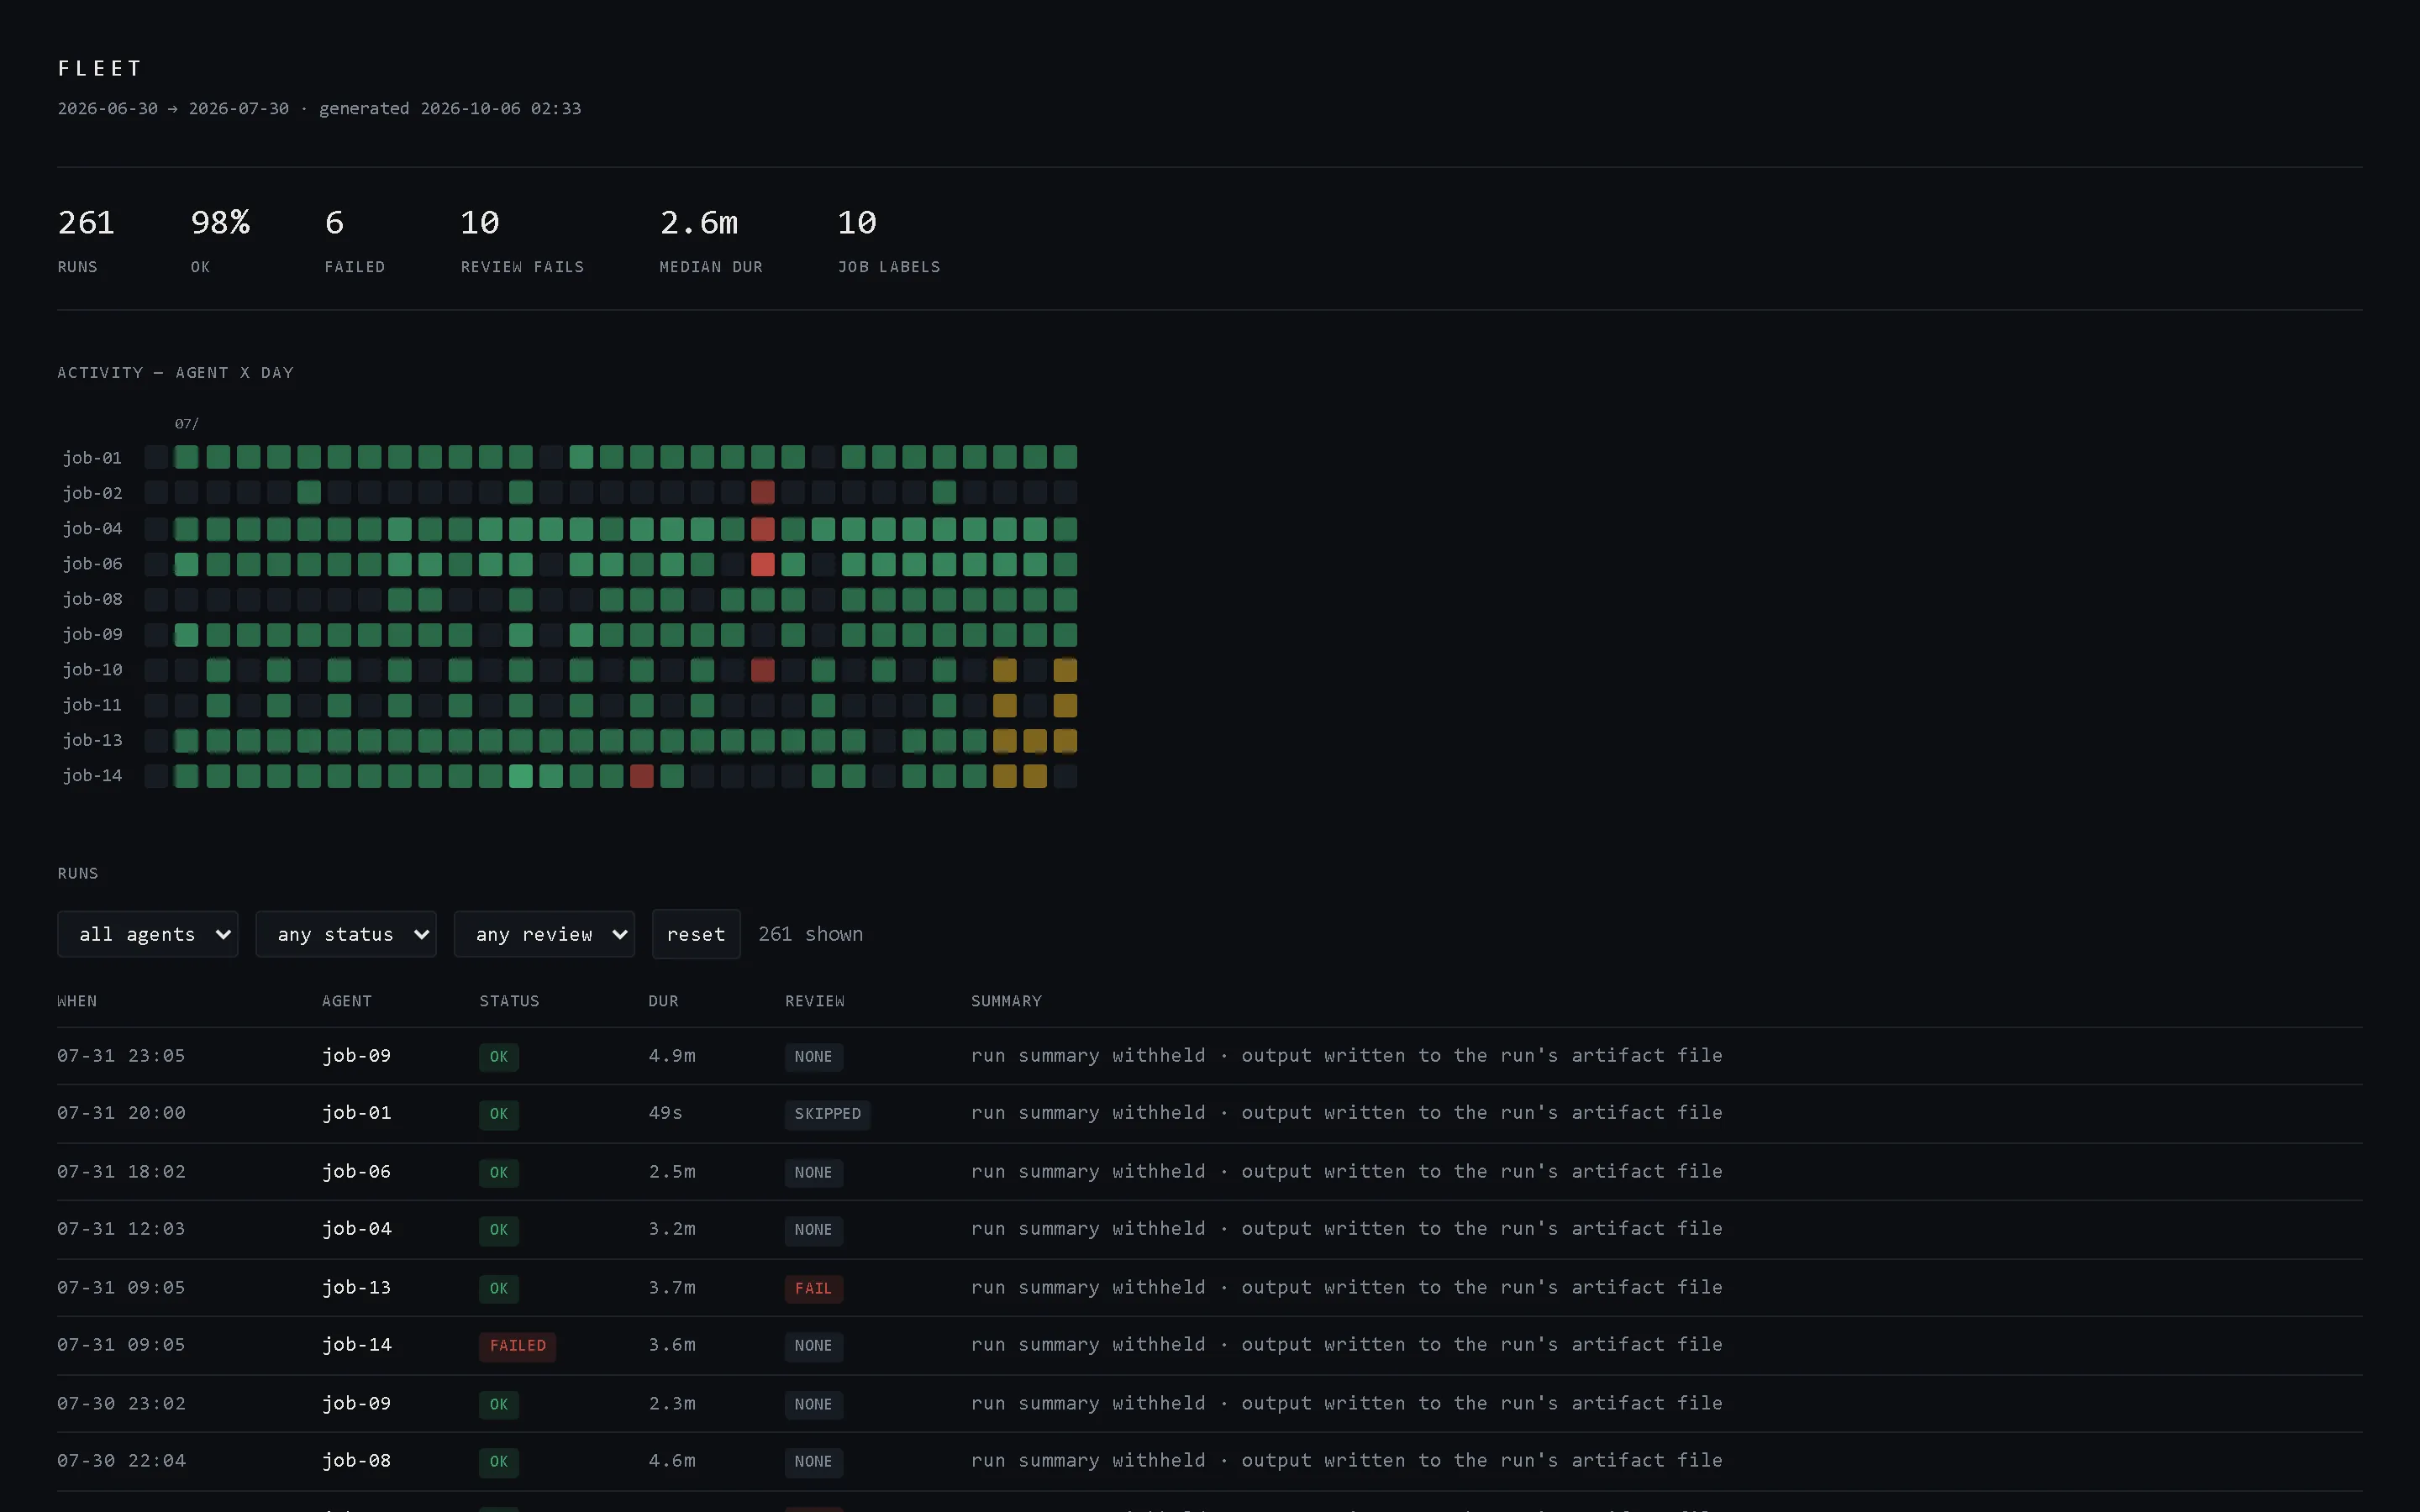Click the 2.6m MEDIAN DUR stat
Viewport: 2420px width, 1512px height.
(711, 240)
